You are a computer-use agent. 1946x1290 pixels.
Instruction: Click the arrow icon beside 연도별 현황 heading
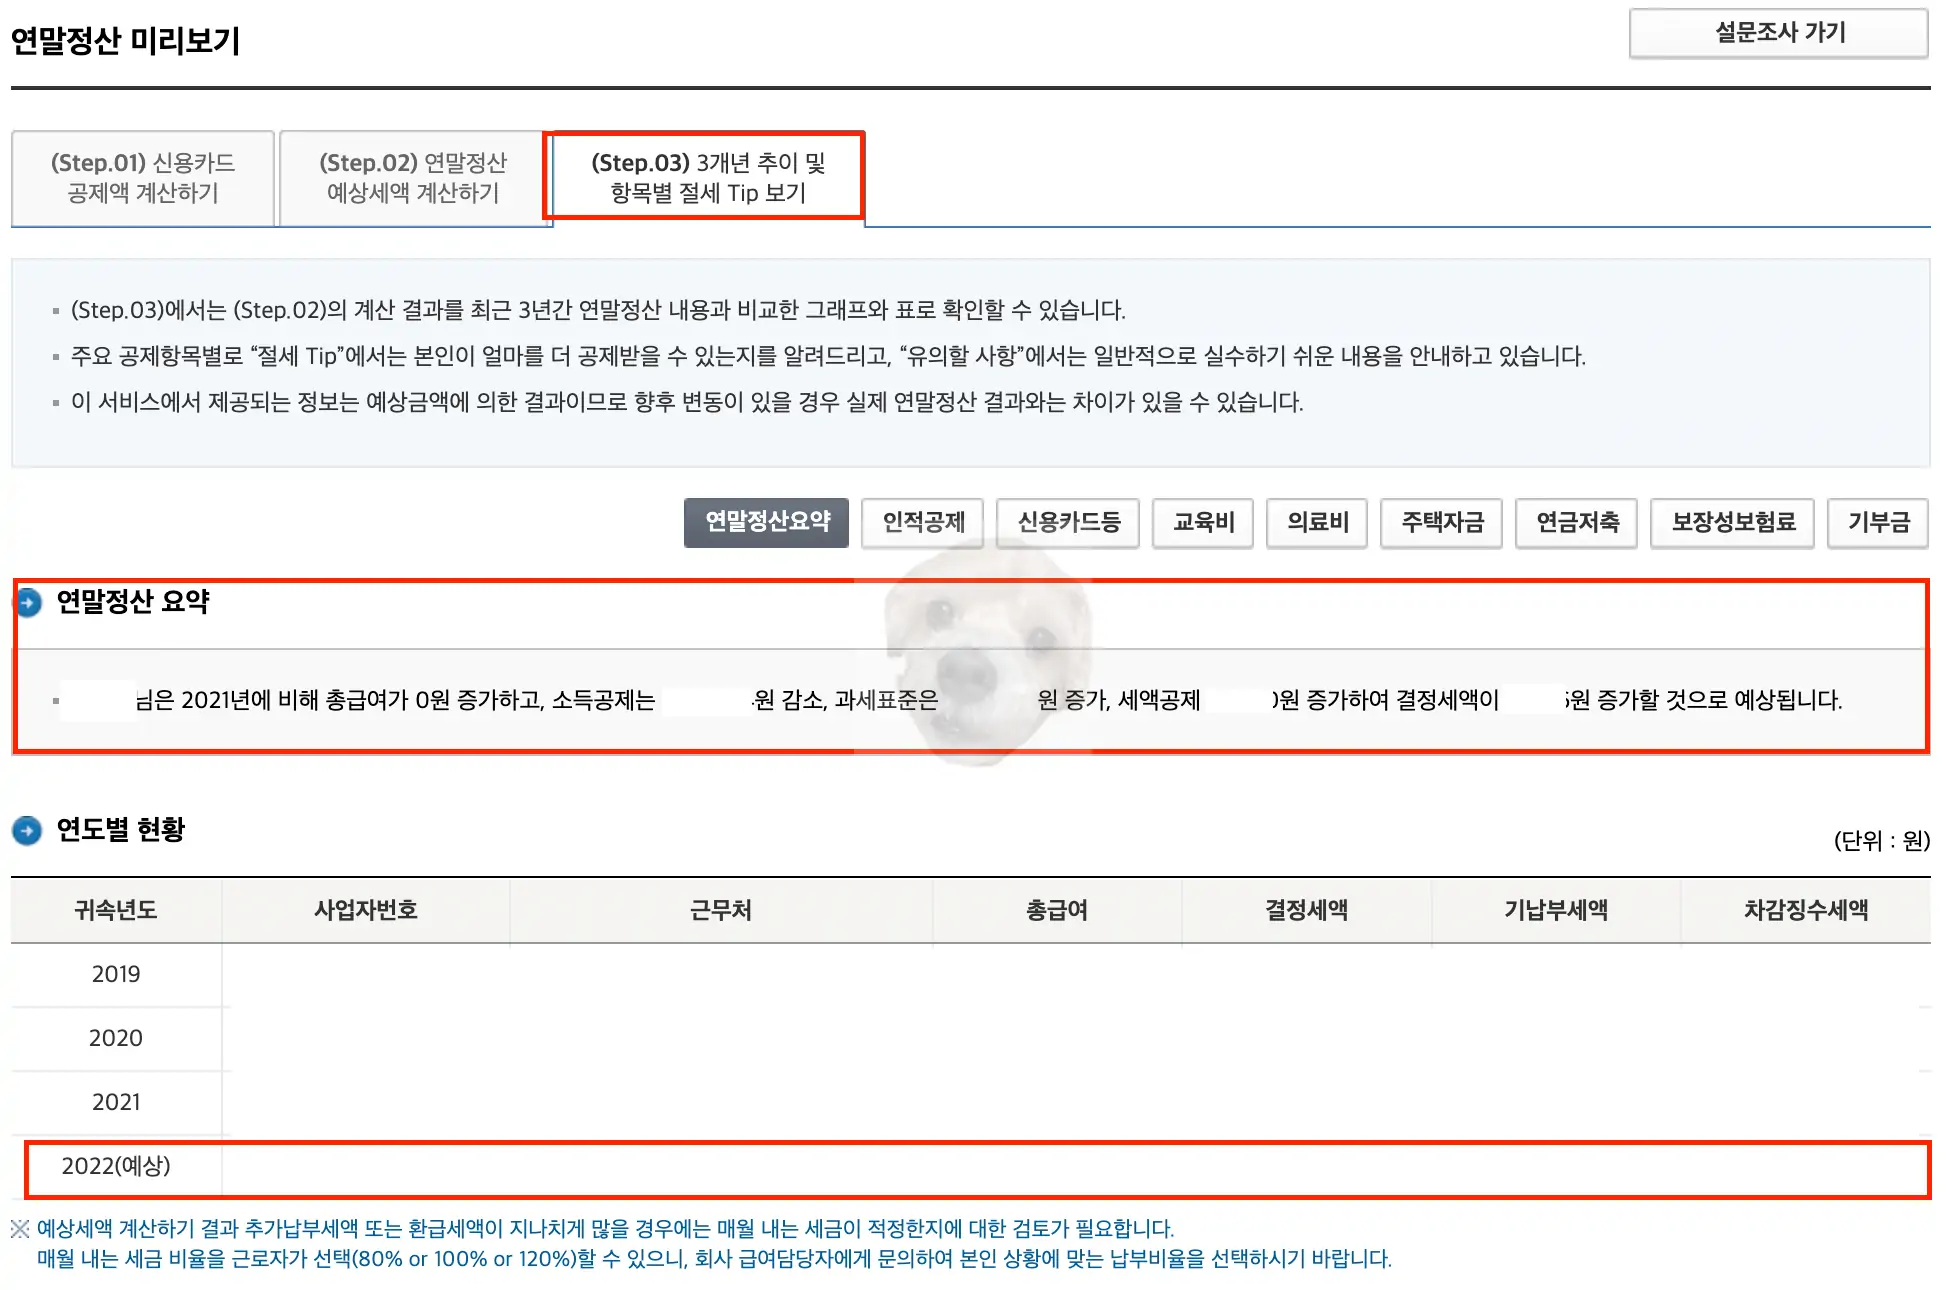29,831
